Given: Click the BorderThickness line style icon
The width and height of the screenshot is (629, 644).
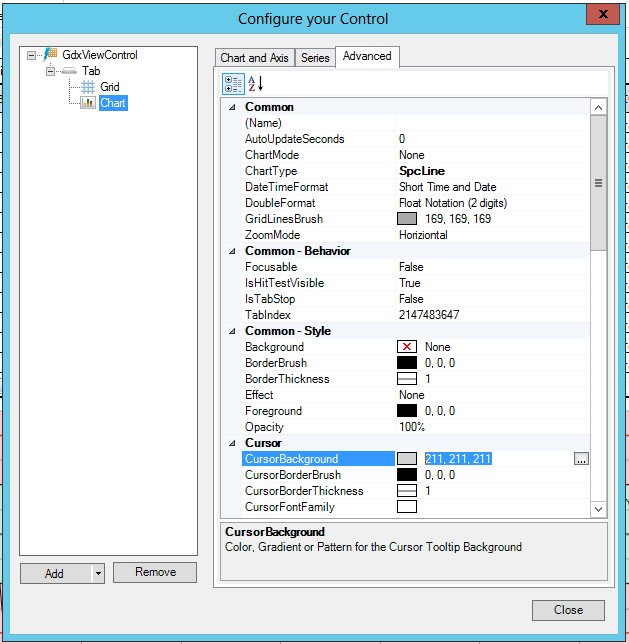Looking at the screenshot, I should [406, 379].
